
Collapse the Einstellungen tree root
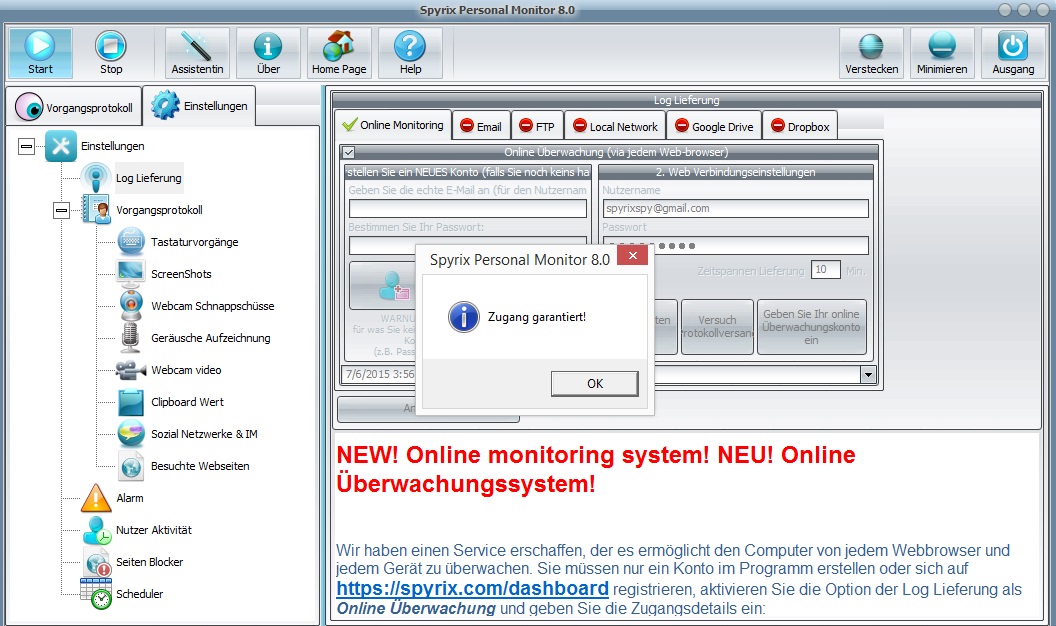click(26, 146)
